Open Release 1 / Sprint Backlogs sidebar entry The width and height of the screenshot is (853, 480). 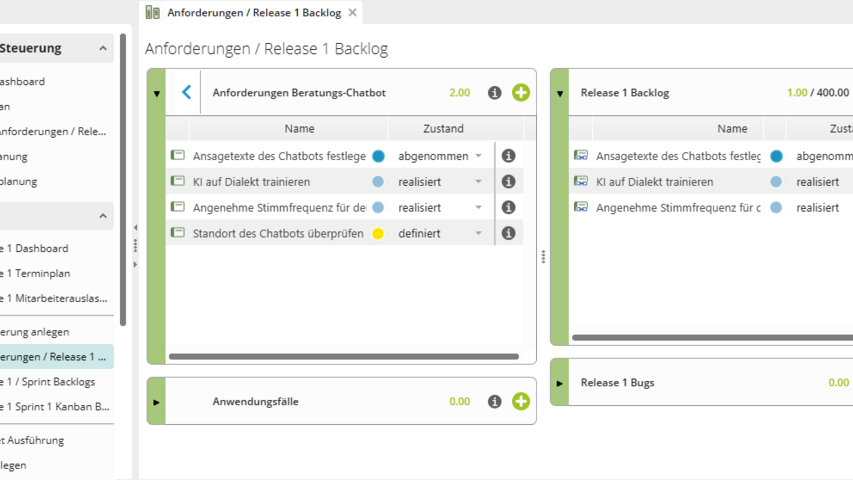click(48, 382)
